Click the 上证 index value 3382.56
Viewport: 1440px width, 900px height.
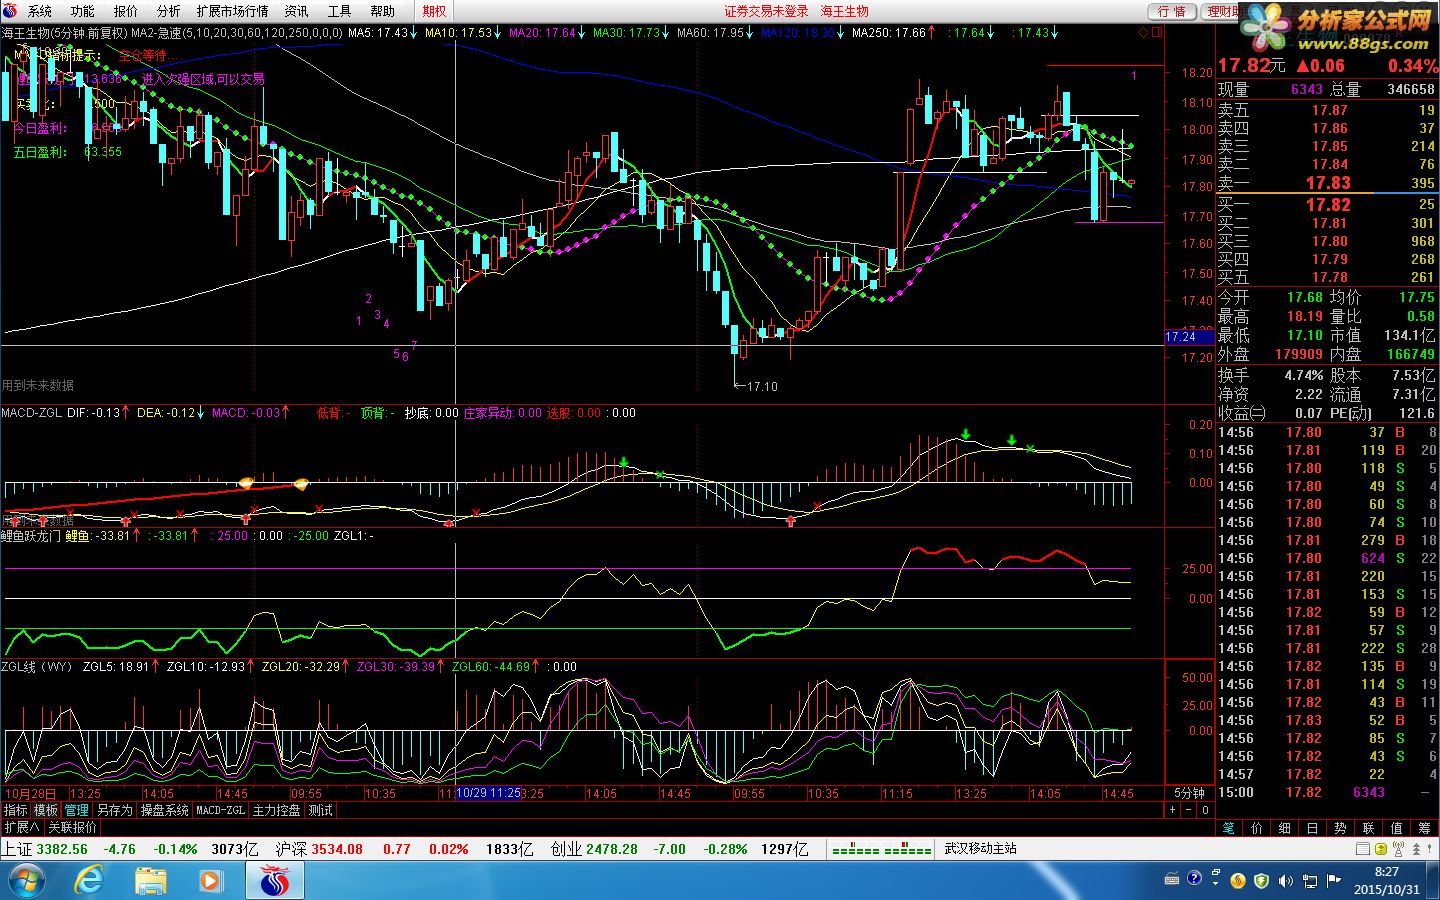(62, 849)
